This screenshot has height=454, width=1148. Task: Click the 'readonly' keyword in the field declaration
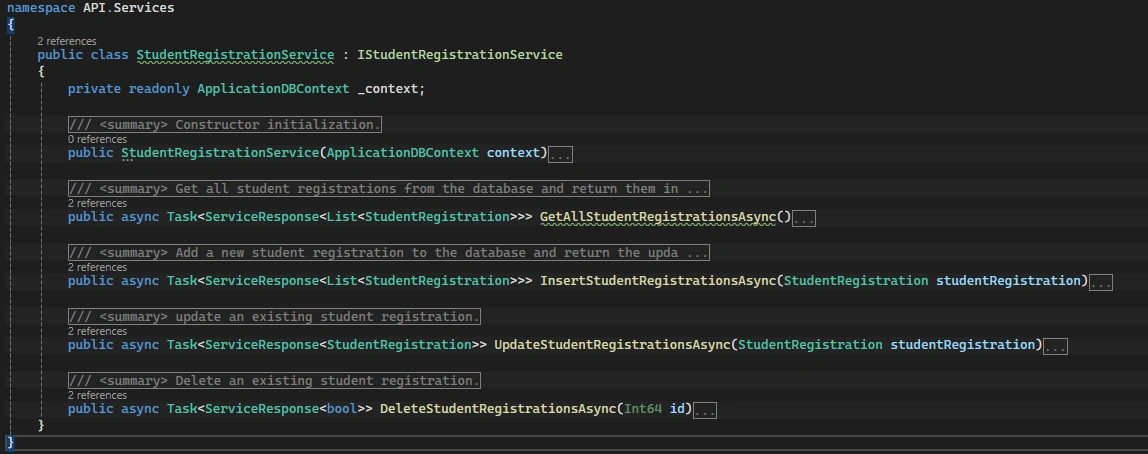(159, 89)
